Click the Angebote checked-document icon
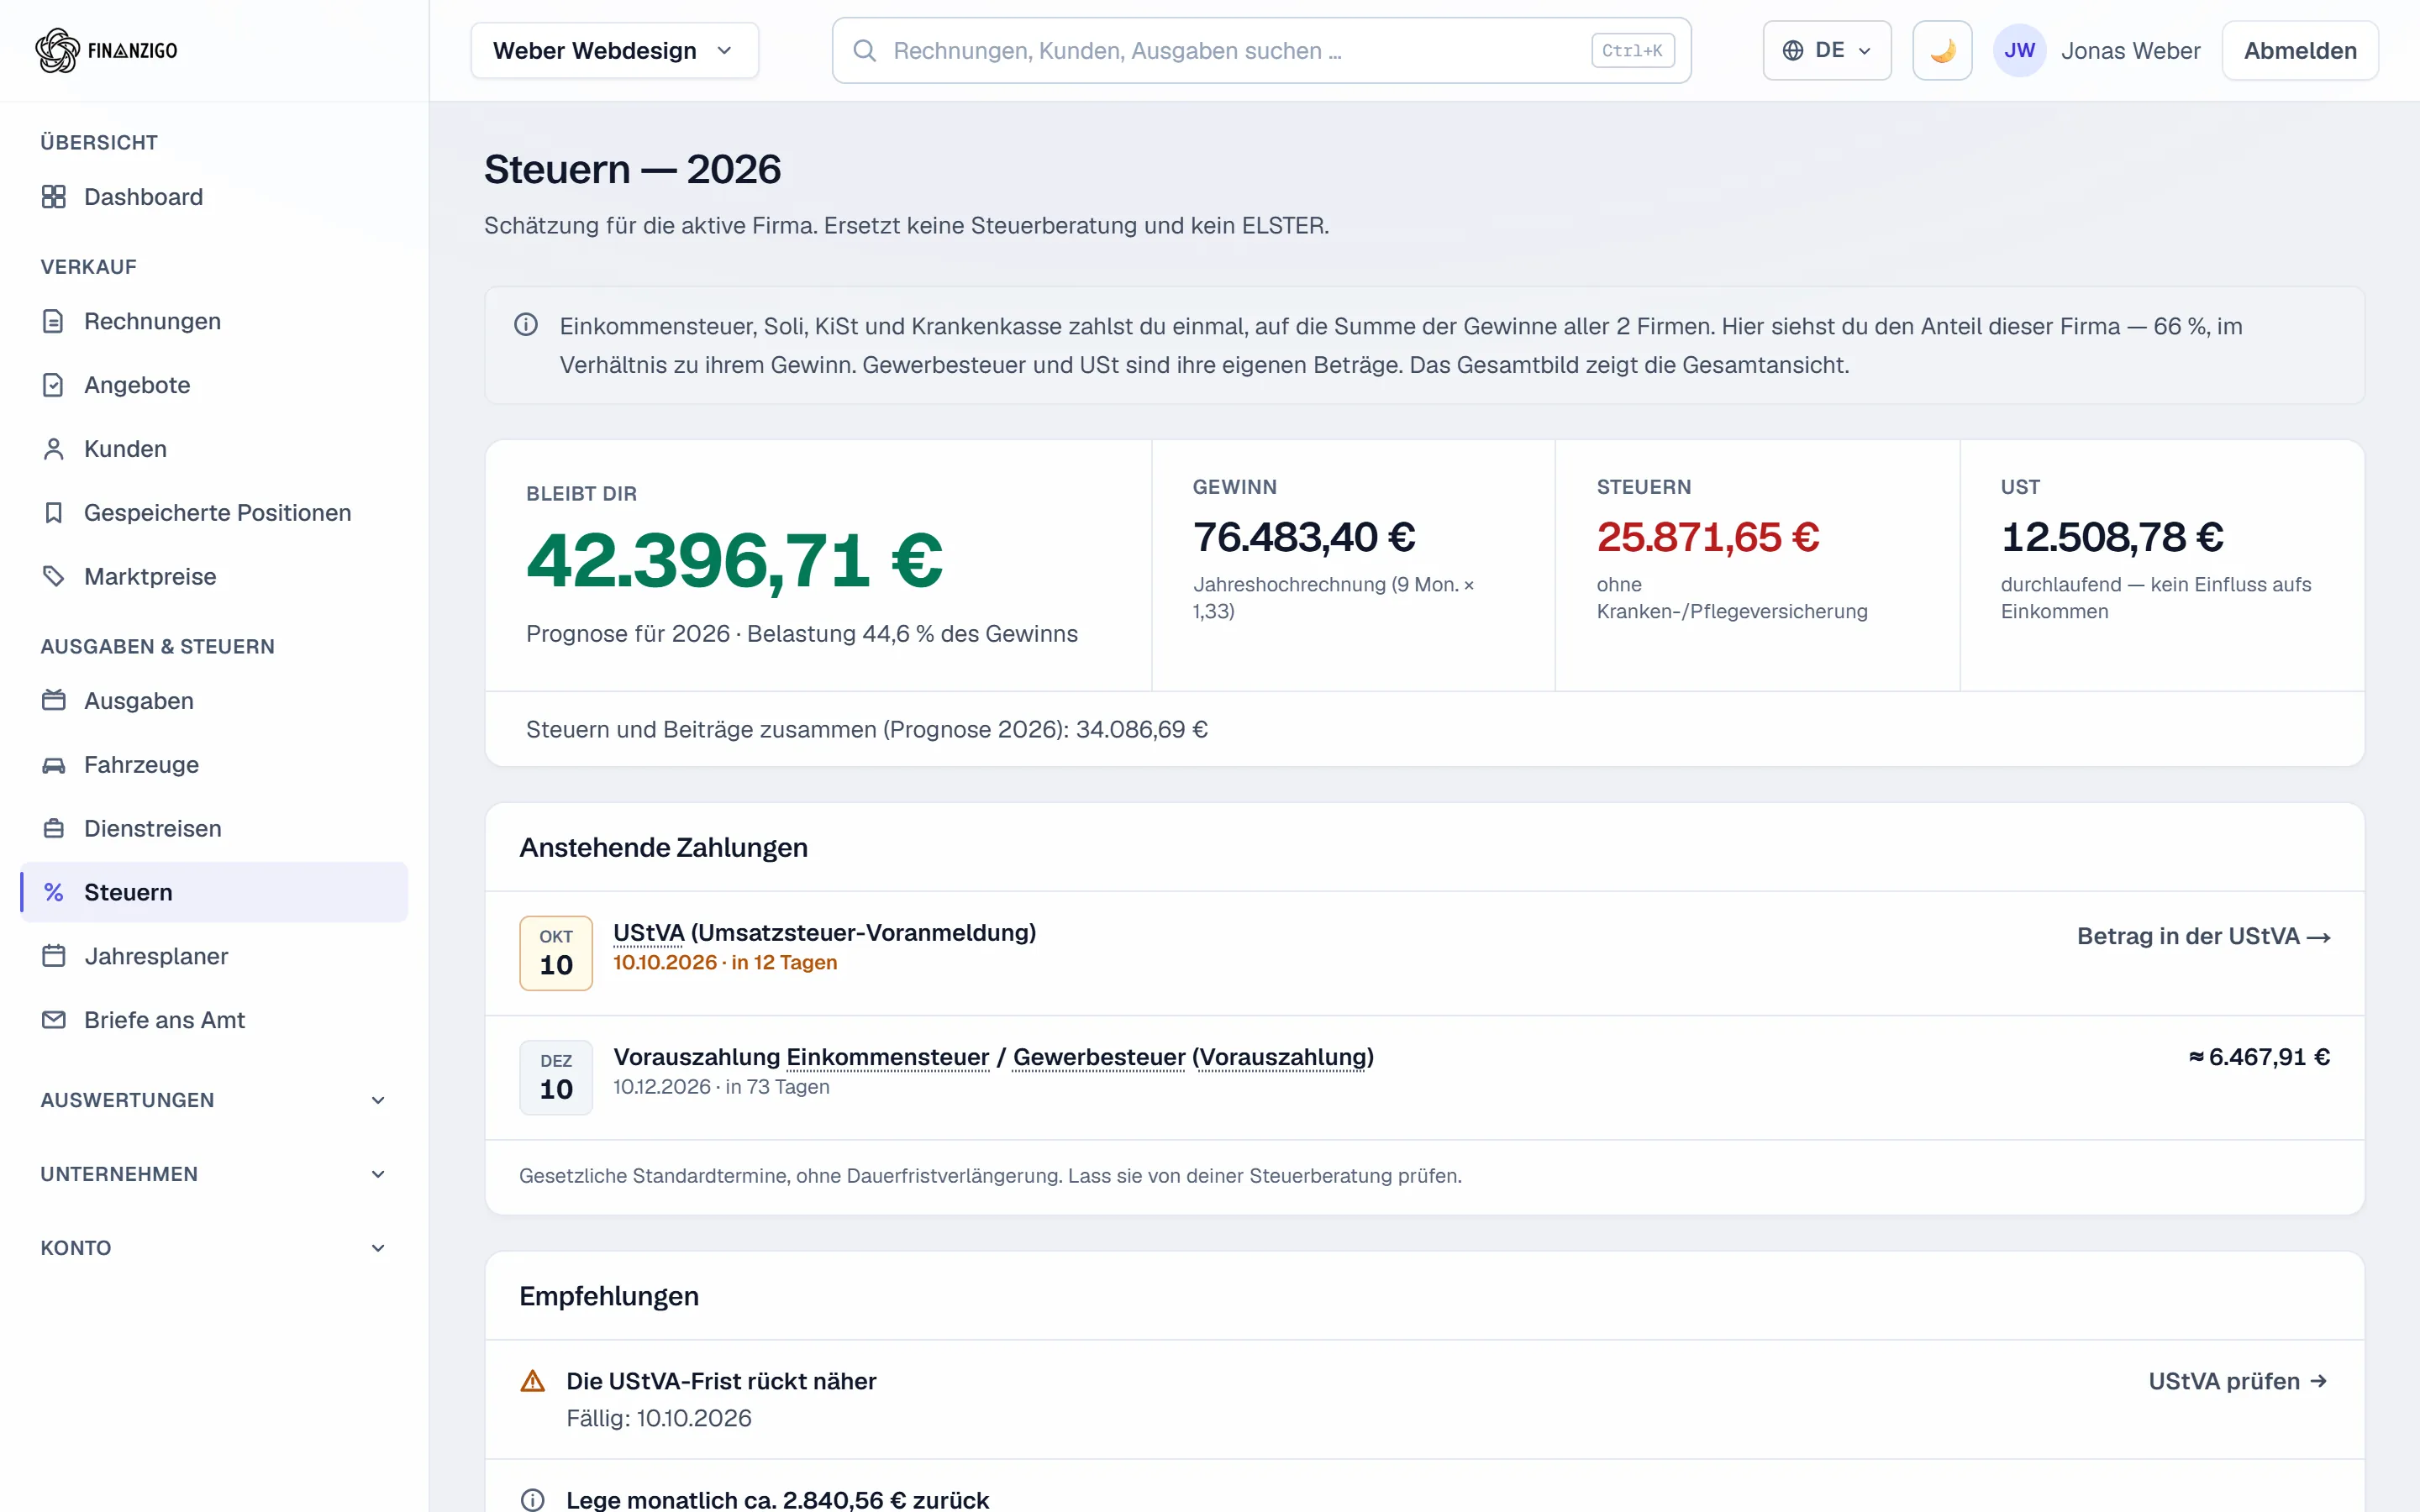2420x1512 pixels. tap(54, 385)
